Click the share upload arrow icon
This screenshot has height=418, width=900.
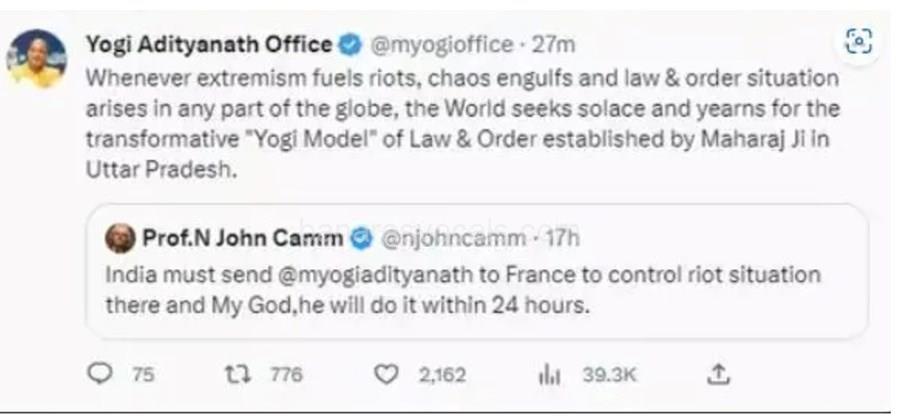[x=717, y=375]
